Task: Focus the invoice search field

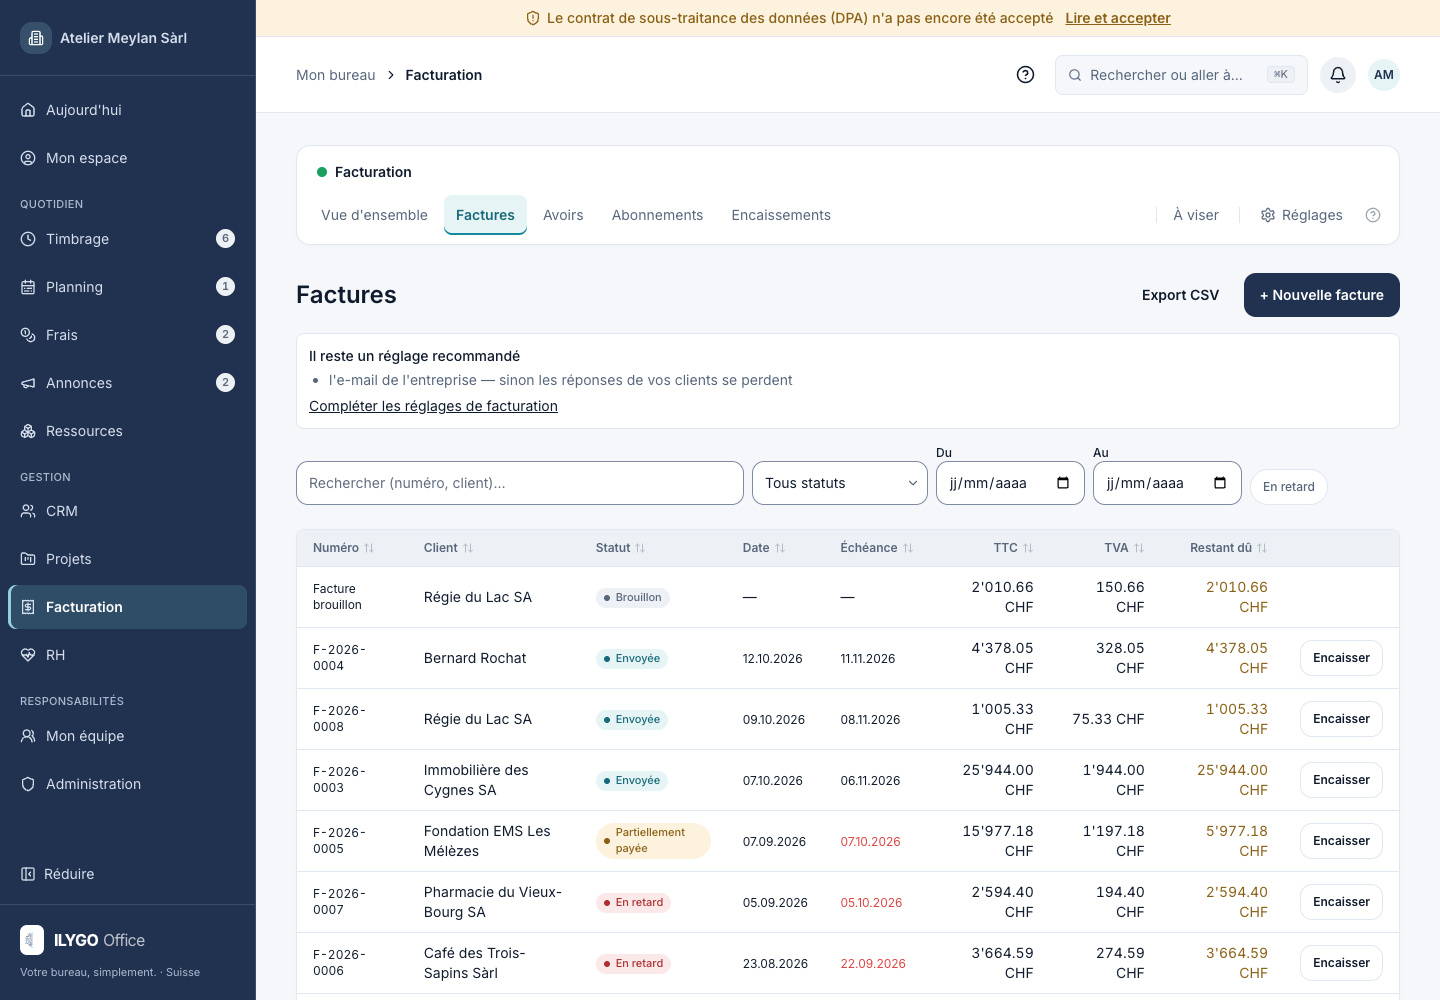Action: [520, 483]
